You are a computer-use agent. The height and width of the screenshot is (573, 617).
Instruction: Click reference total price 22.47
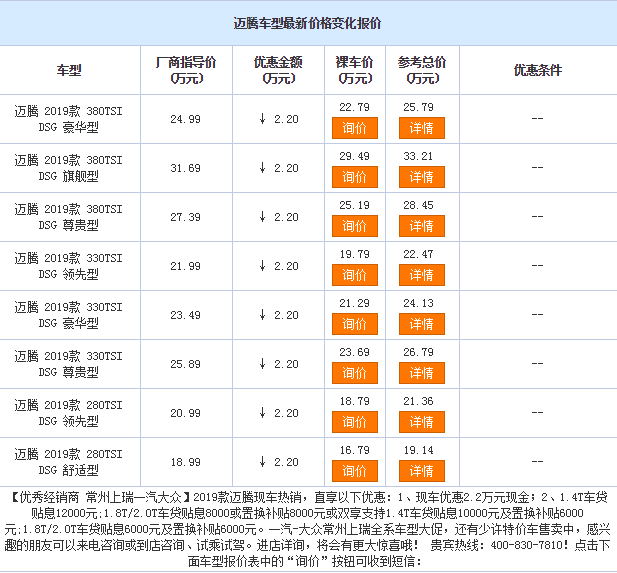418,254
